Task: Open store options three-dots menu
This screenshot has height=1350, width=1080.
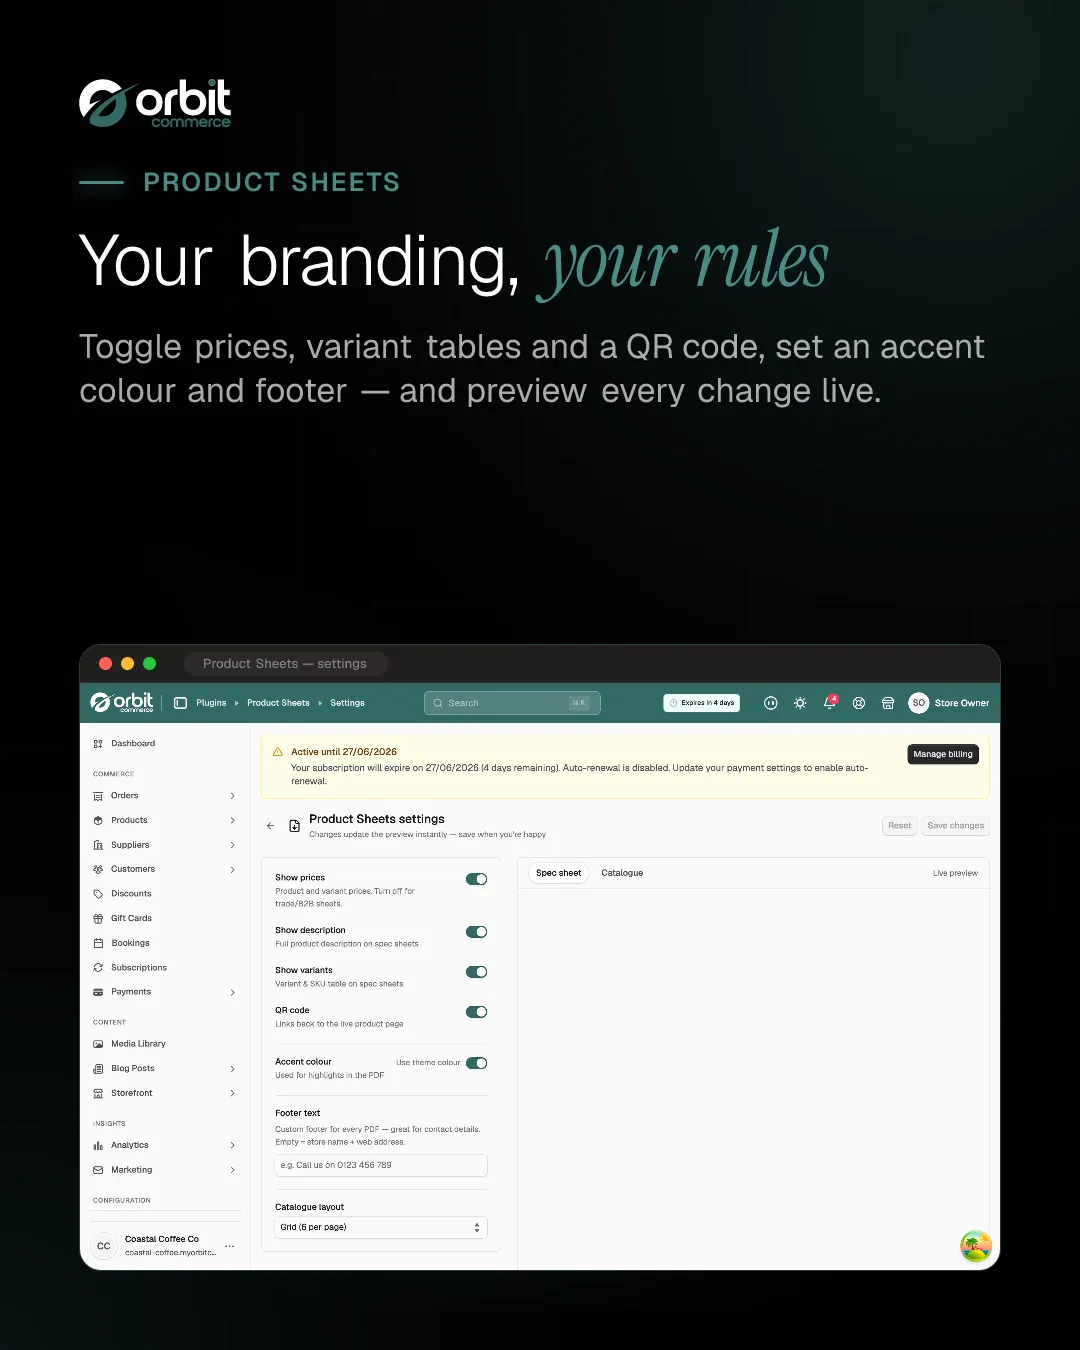Action: [229, 1246]
